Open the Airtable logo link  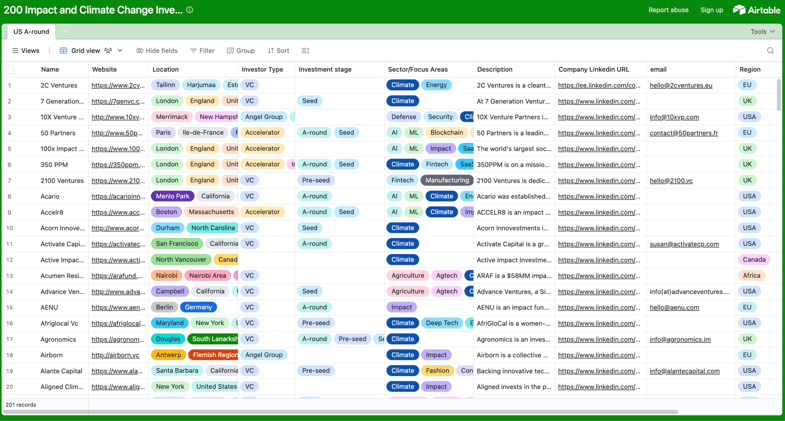pyautogui.click(x=756, y=10)
